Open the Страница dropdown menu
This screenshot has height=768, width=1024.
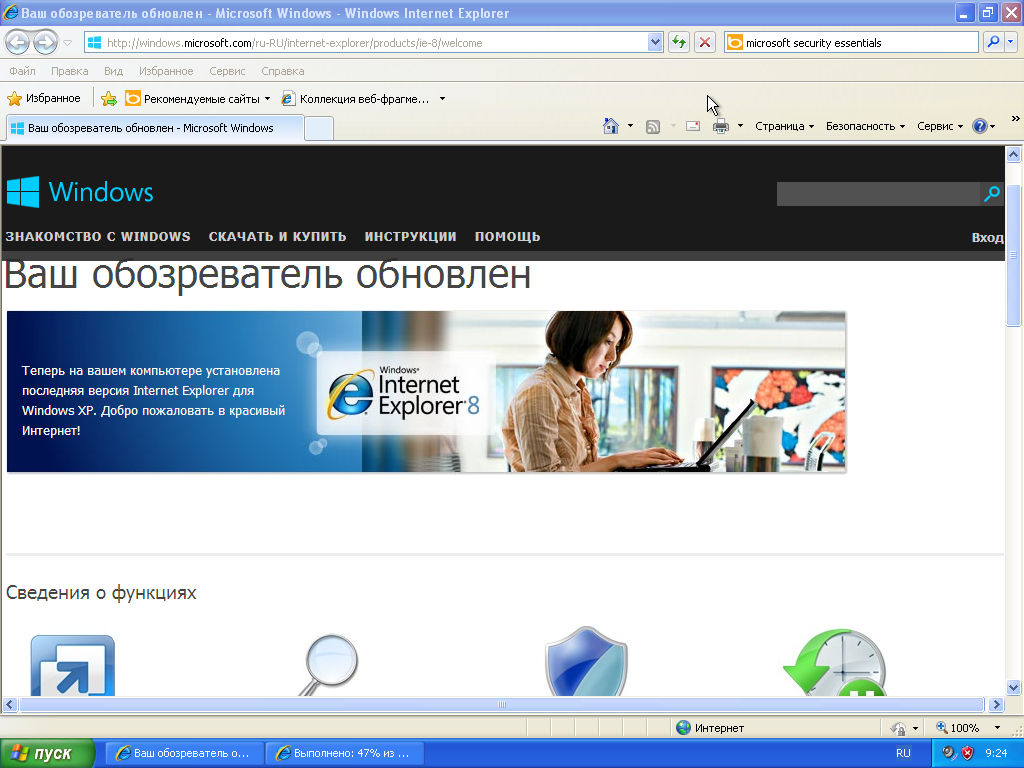point(784,126)
